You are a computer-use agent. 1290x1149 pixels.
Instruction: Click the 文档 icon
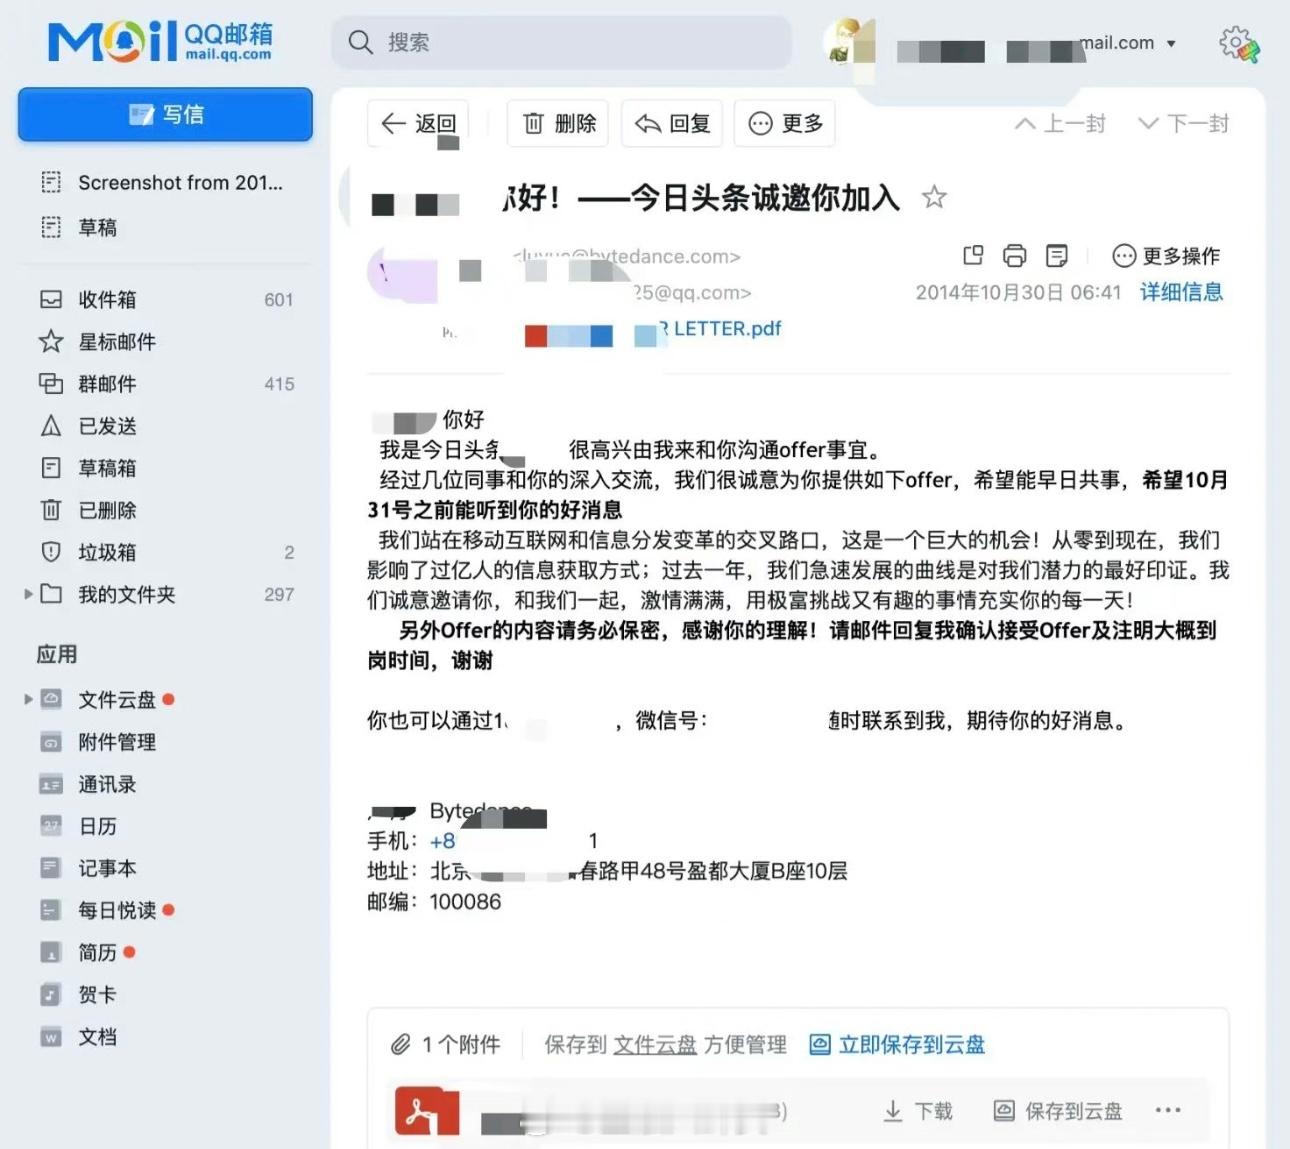(51, 1036)
